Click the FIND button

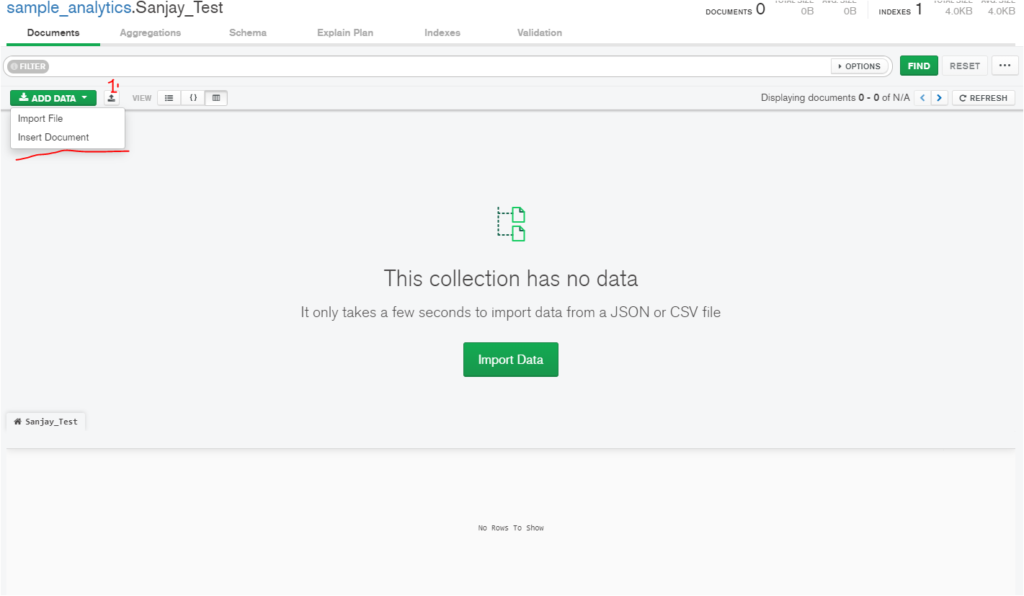(918, 66)
